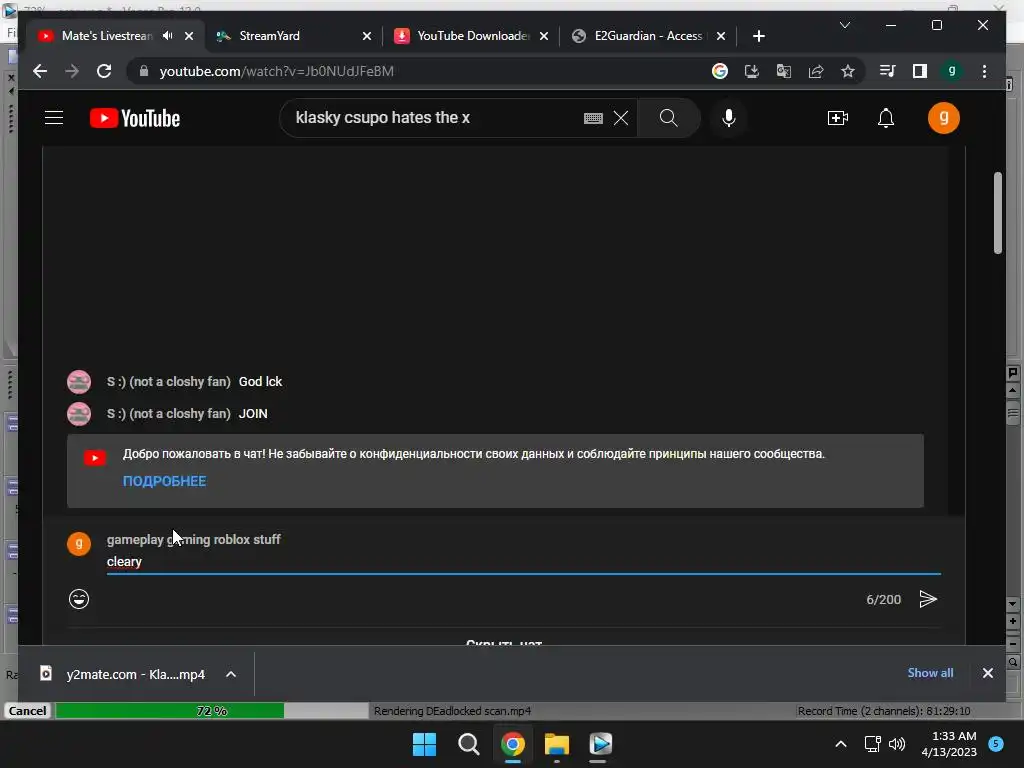Open a new browser tab
The height and width of the screenshot is (768, 1024).
pos(758,36)
